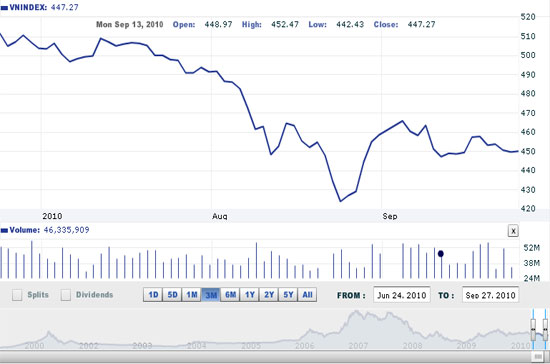Click the black dot on volume chart

(441, 254)
